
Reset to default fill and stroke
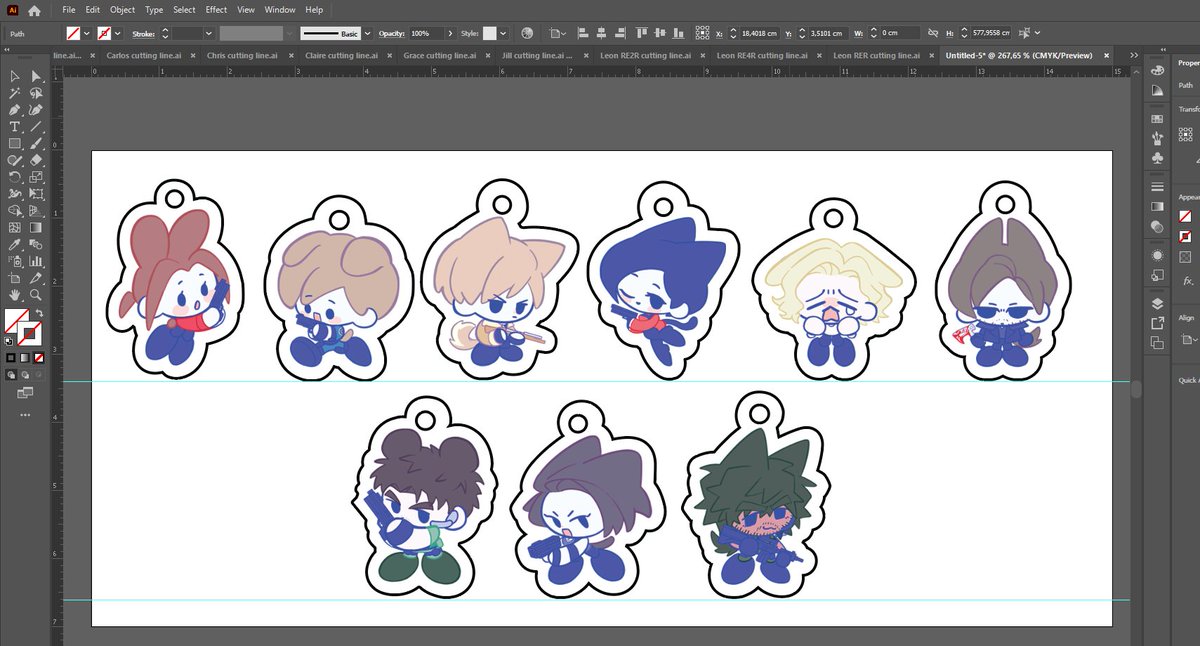tap(10, 341)
